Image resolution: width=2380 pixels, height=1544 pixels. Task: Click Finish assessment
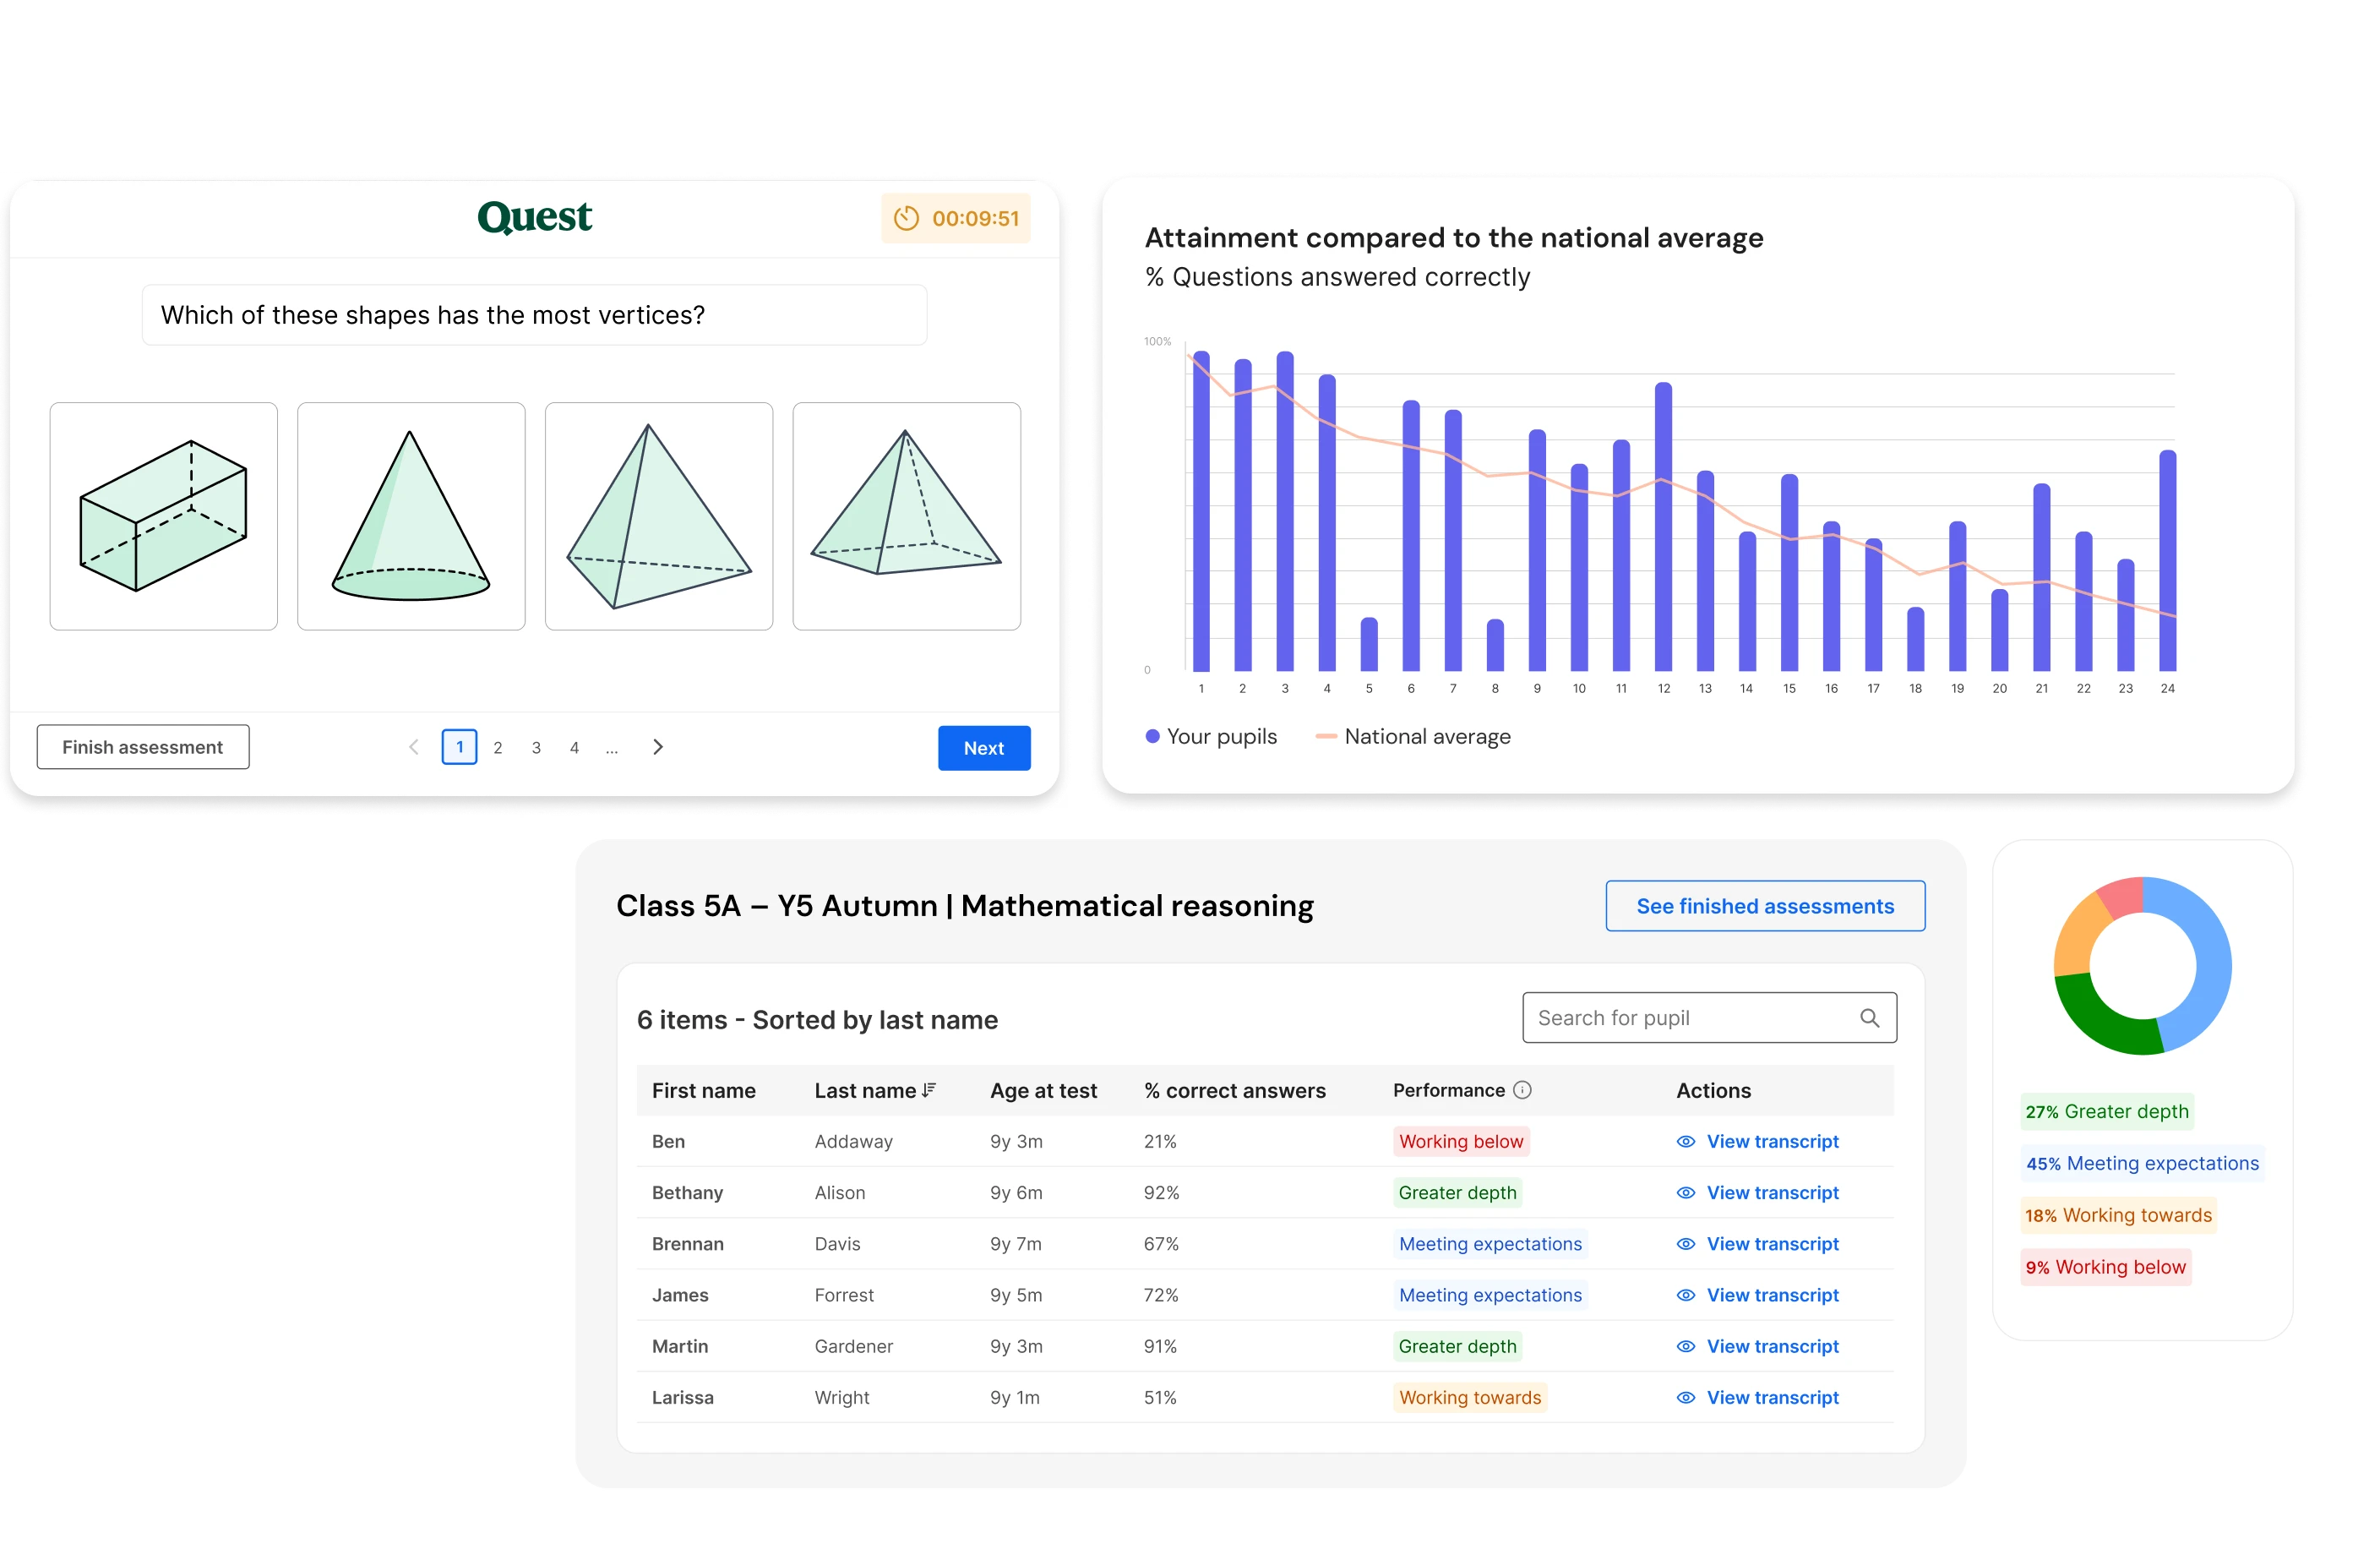pyautogui.click(x=142, y=747)
